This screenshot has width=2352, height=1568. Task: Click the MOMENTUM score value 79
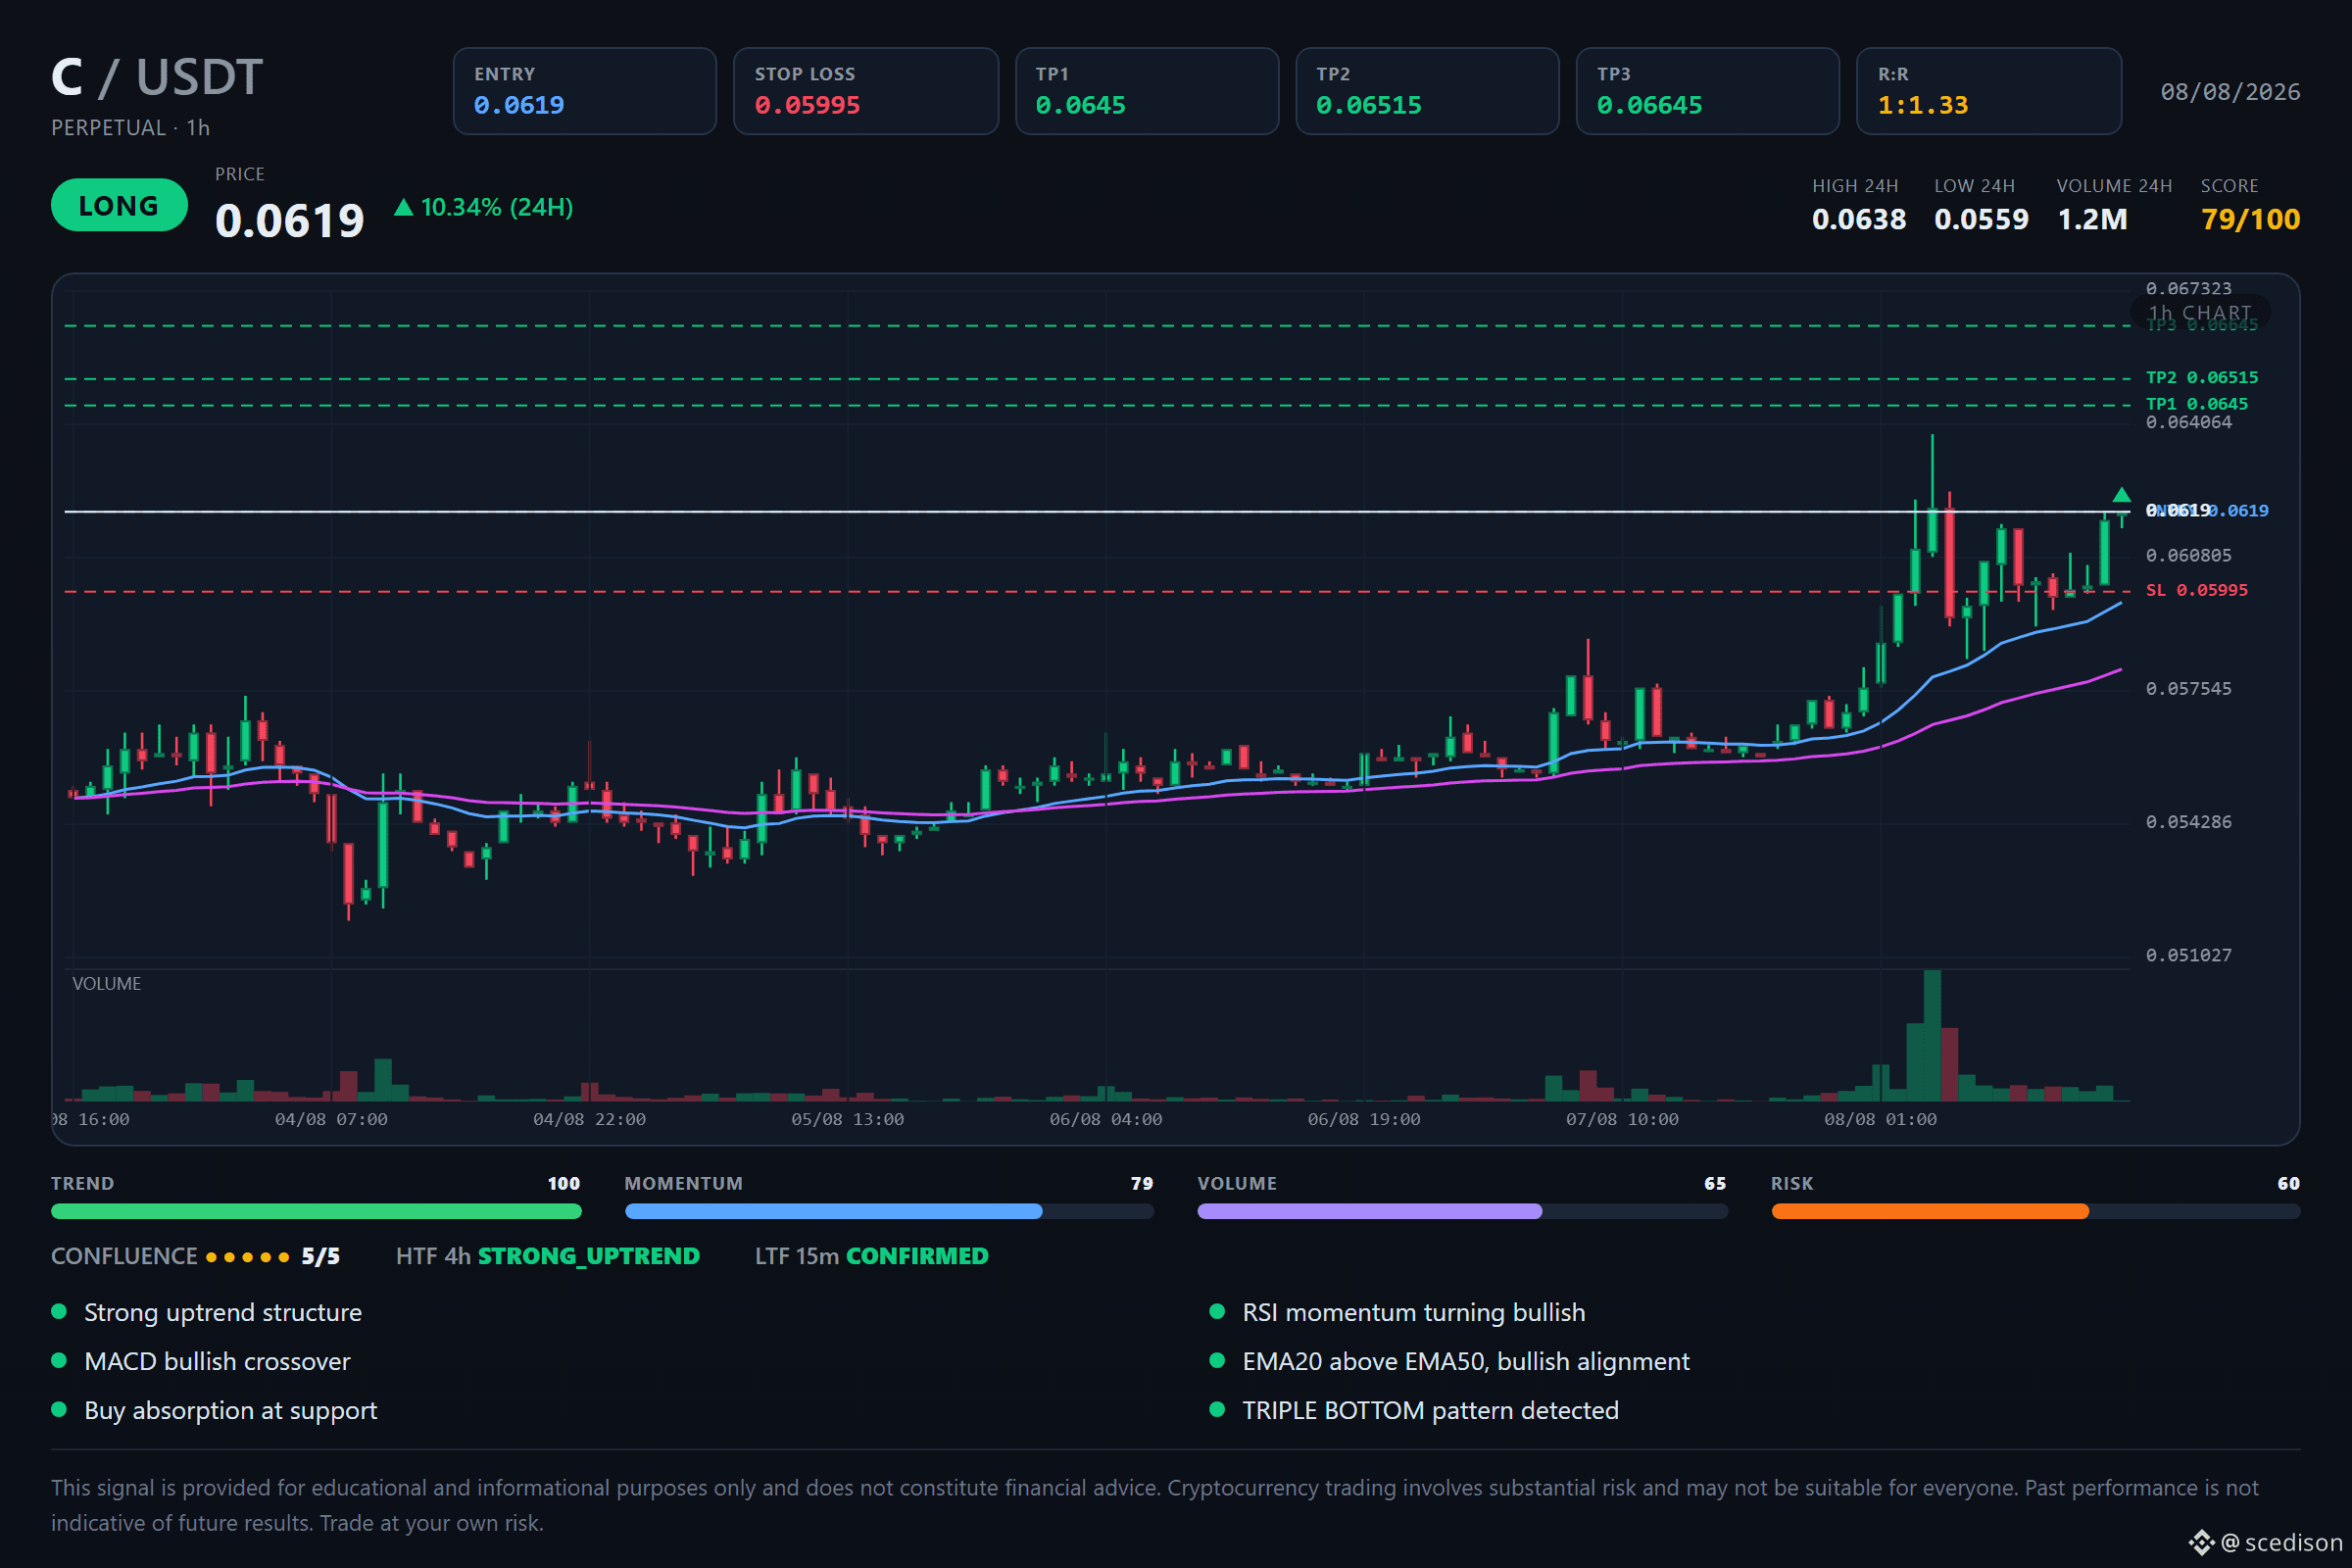point(1142,1183)
